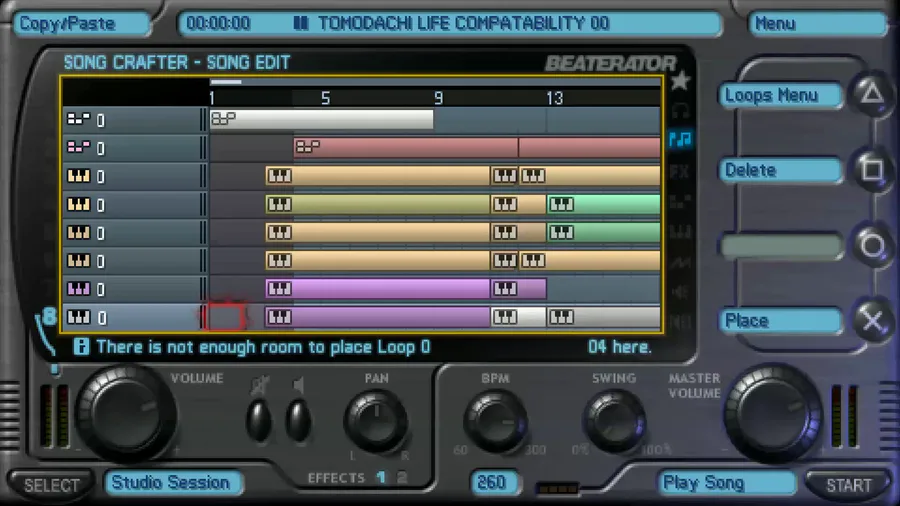Select track 1 drum icon

(x=79, y=119)
